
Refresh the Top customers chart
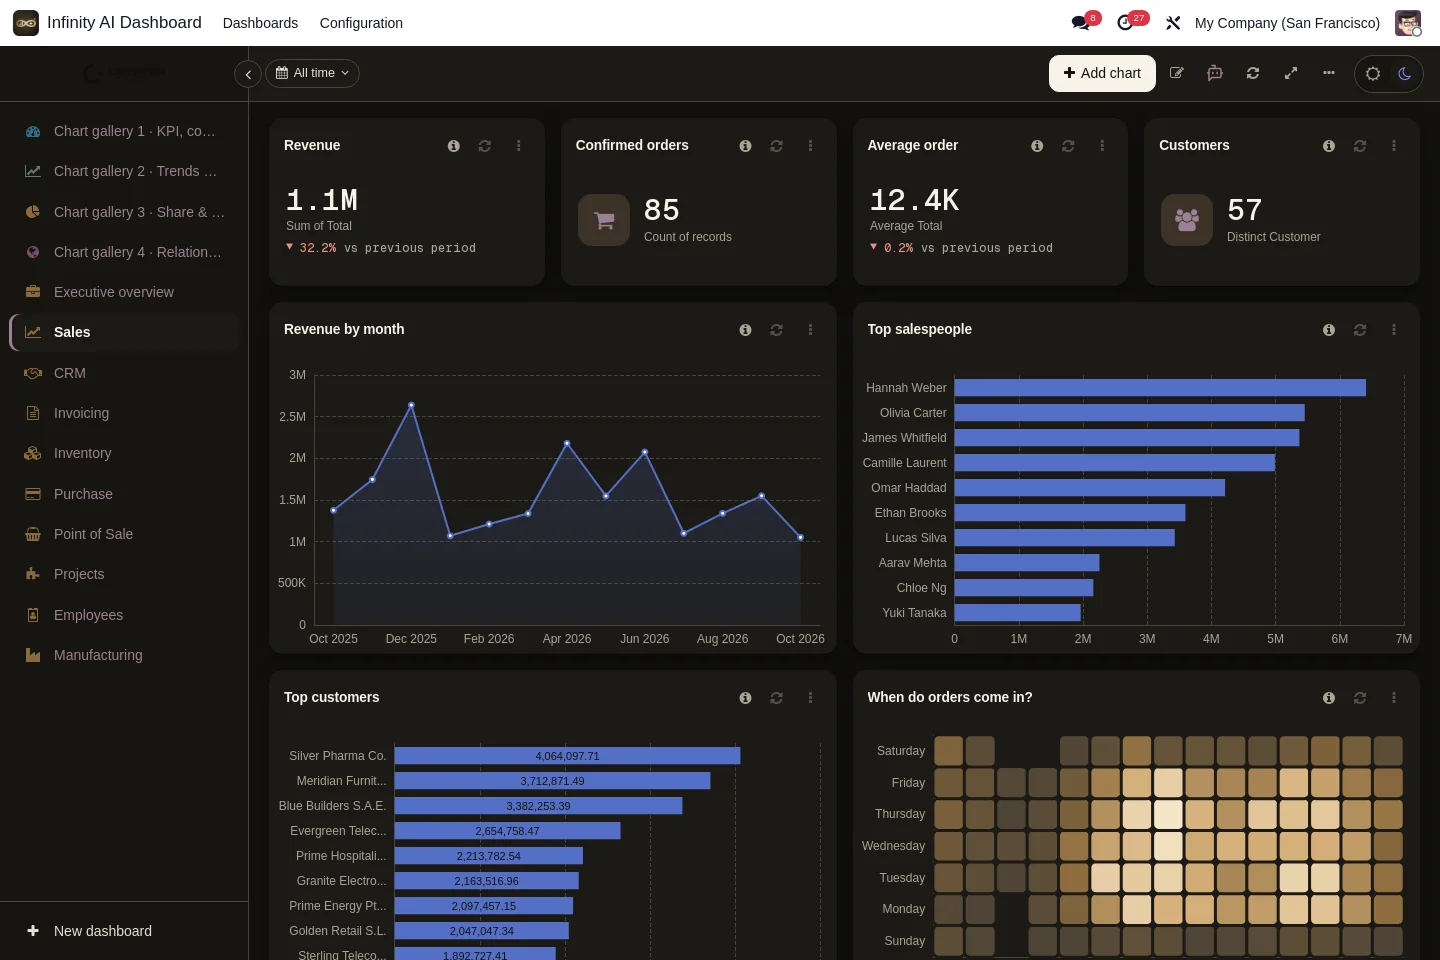776,698
